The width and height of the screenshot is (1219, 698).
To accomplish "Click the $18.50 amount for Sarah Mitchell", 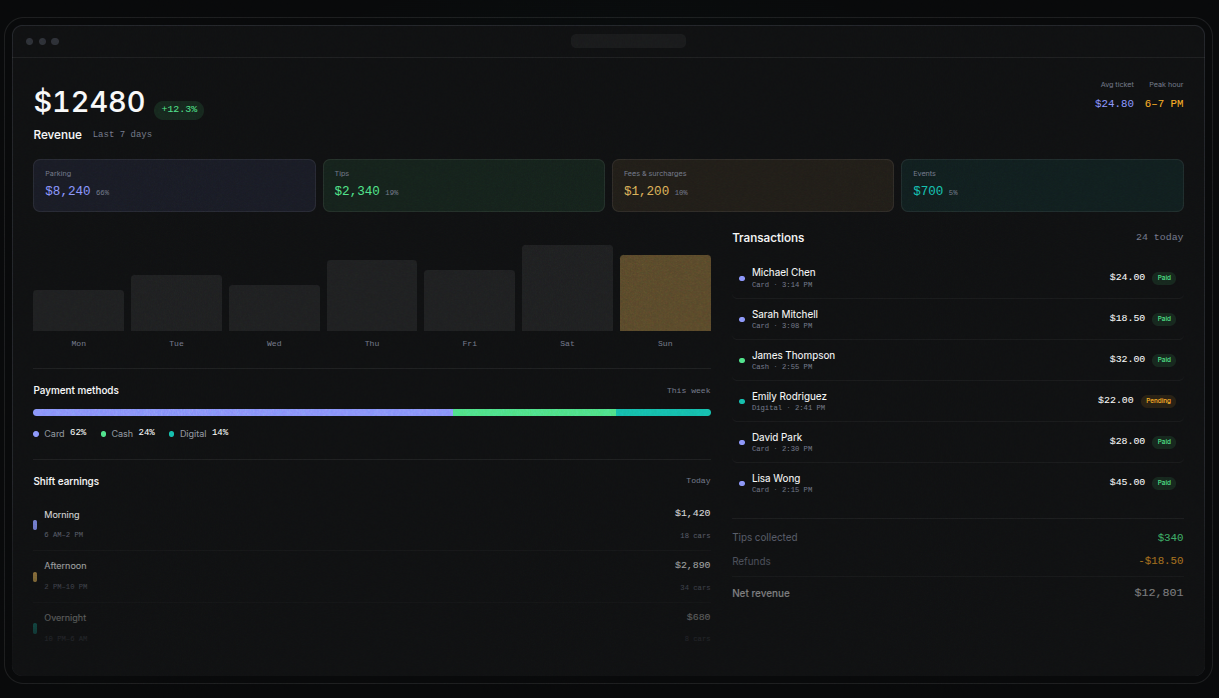I will (x=1127, y=318).
